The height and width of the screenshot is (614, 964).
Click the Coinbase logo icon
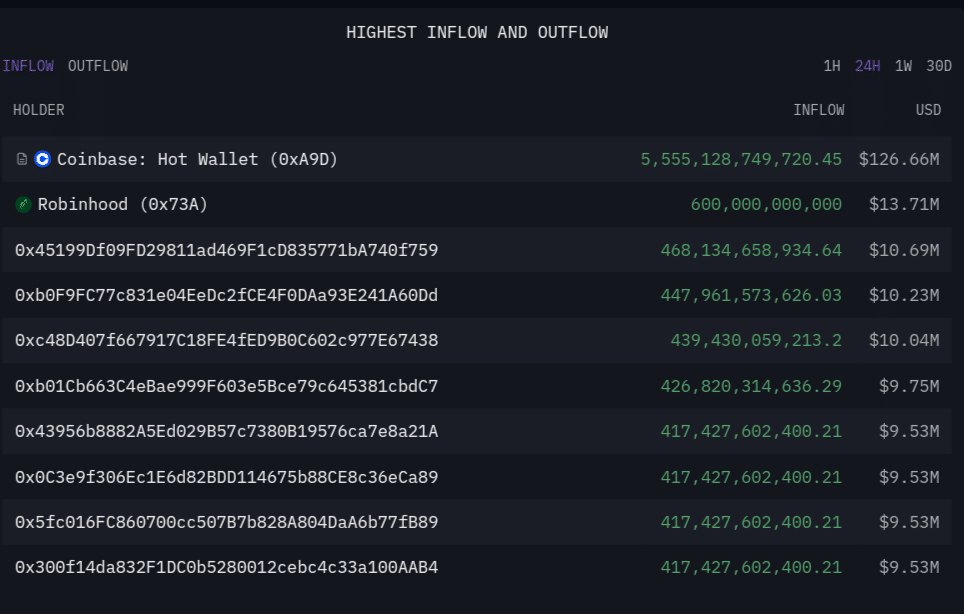[42, 159]
